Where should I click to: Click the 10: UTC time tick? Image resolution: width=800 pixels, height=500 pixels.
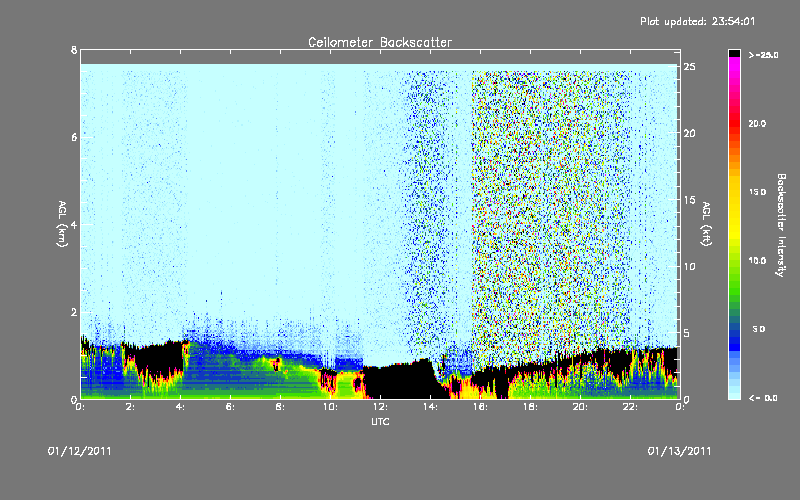330,407
